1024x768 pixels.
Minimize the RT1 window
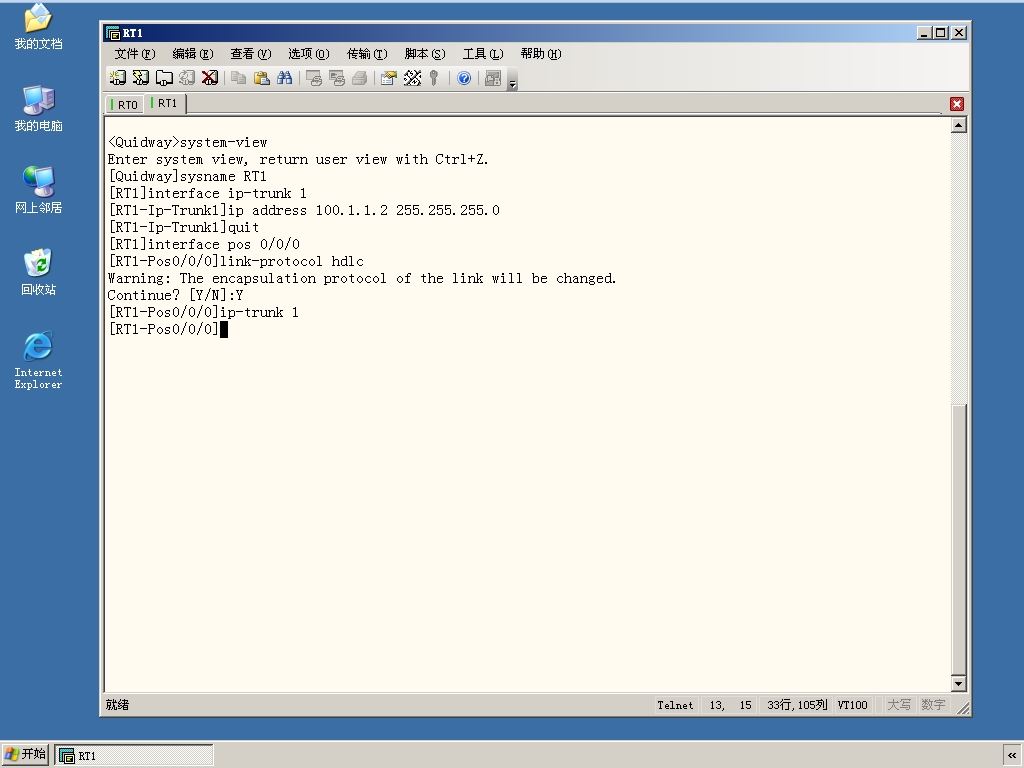(x=923, y=33)
